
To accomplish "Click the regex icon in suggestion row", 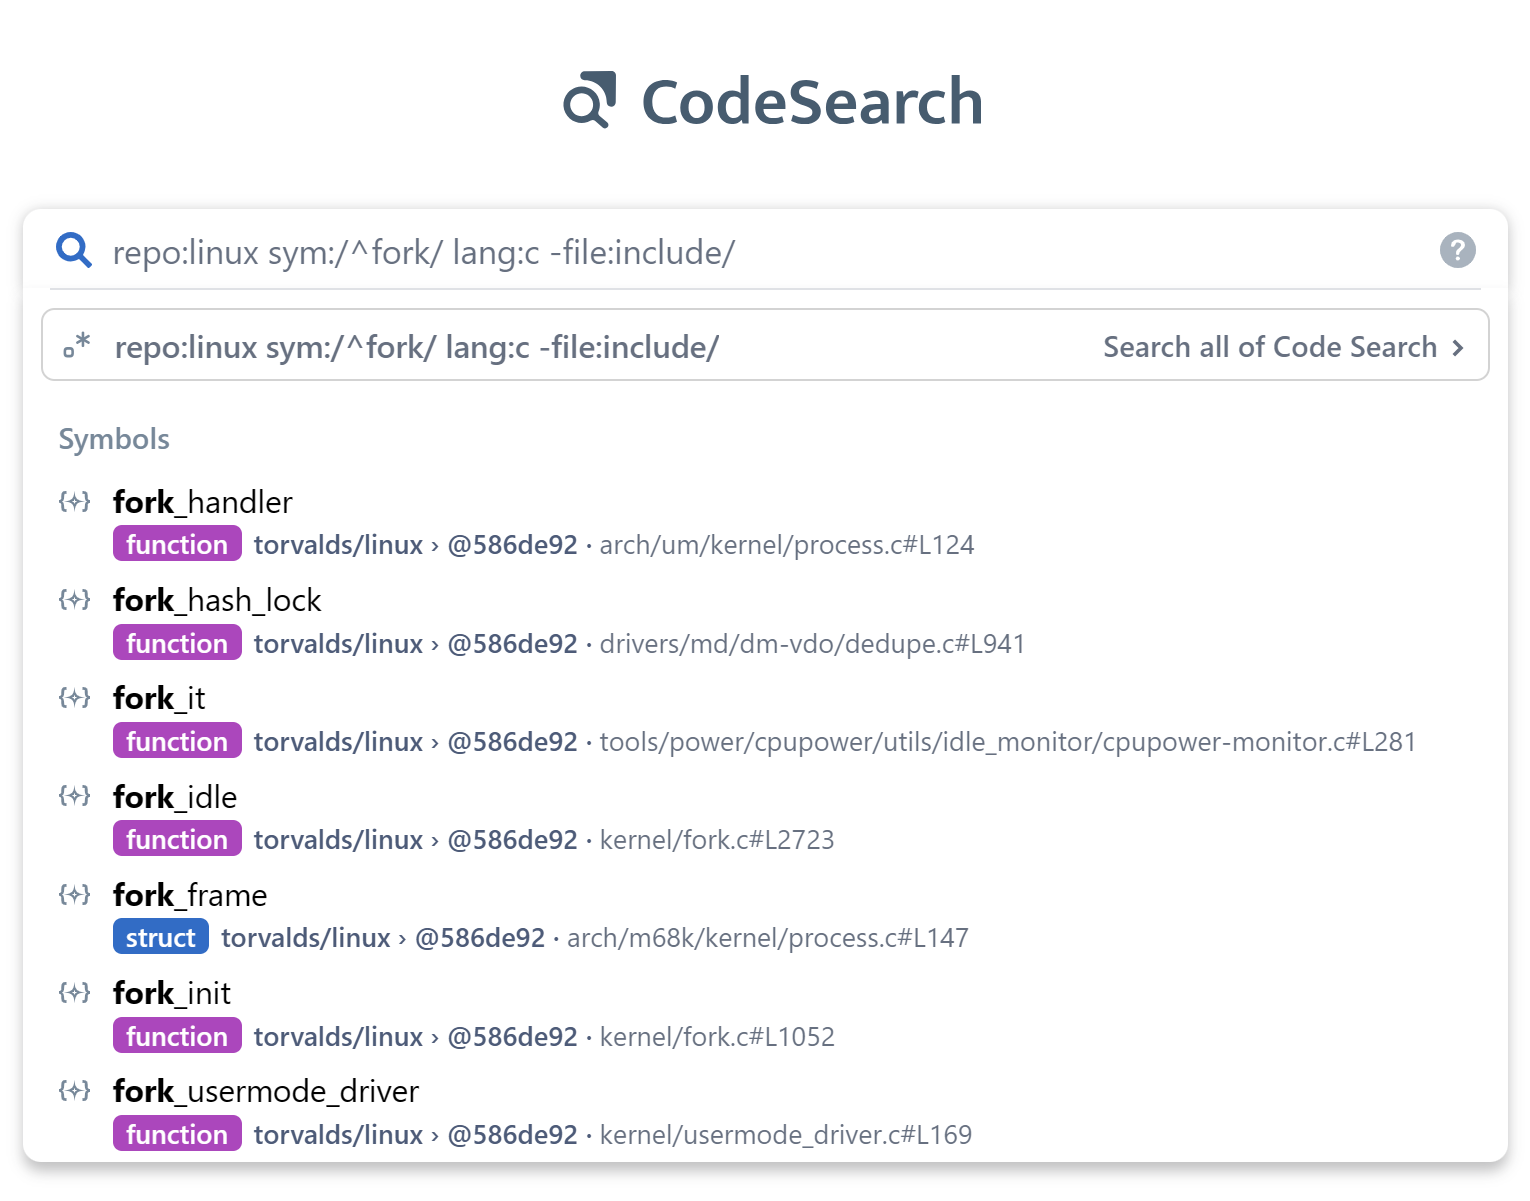I will (x=76, y=346).
